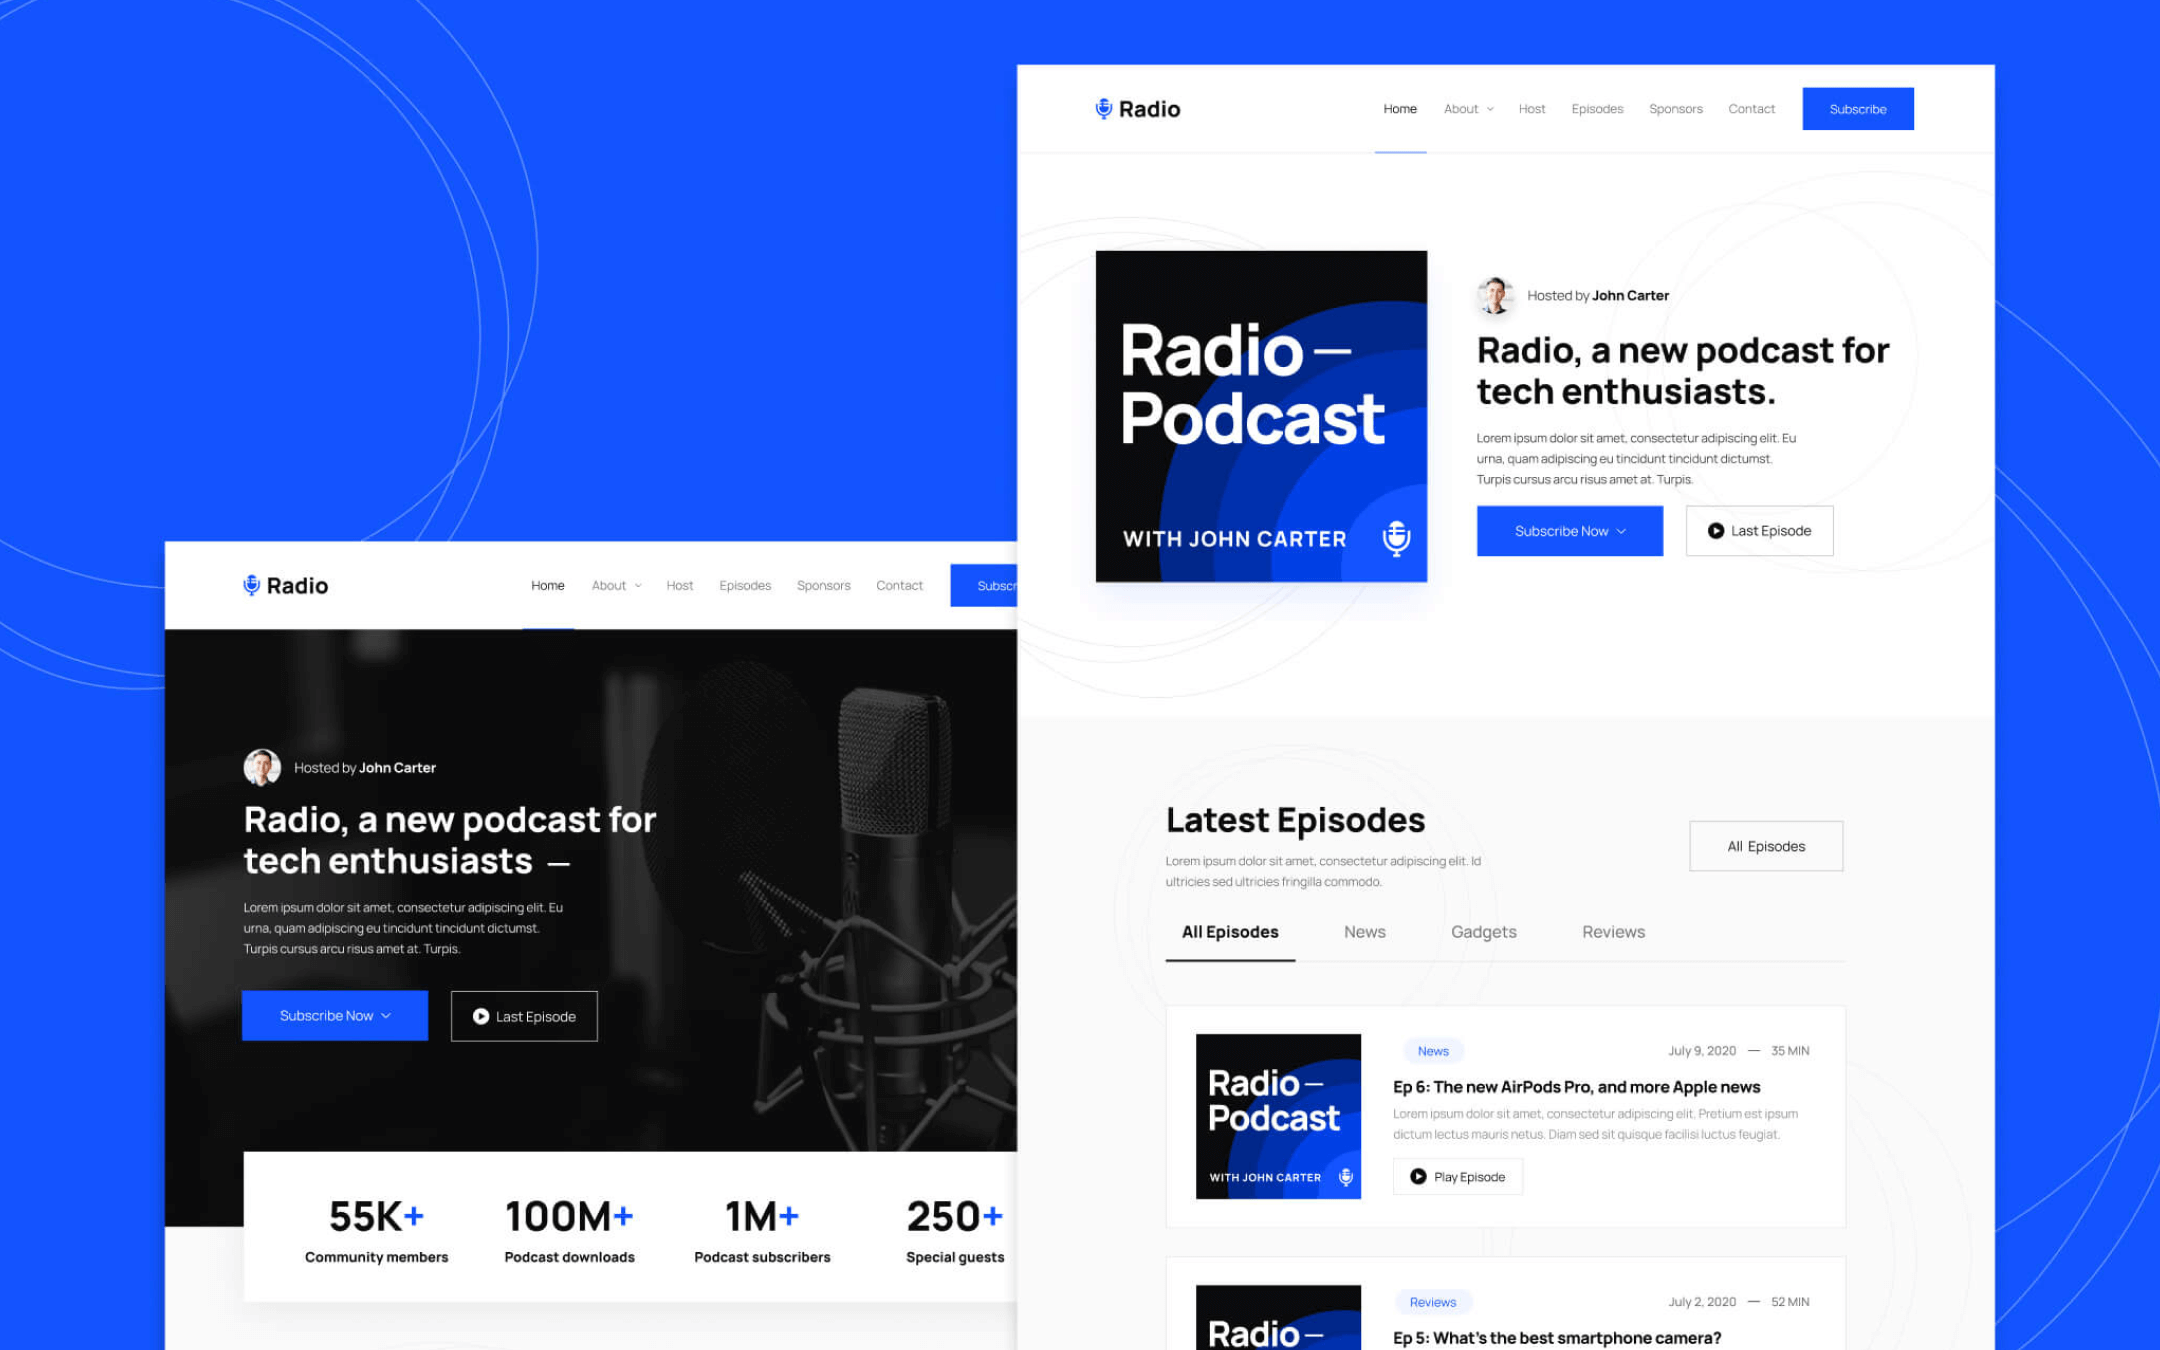
Task: Open the Ep 5 best smartphone camera title
Action: tap(1557, 1338)
